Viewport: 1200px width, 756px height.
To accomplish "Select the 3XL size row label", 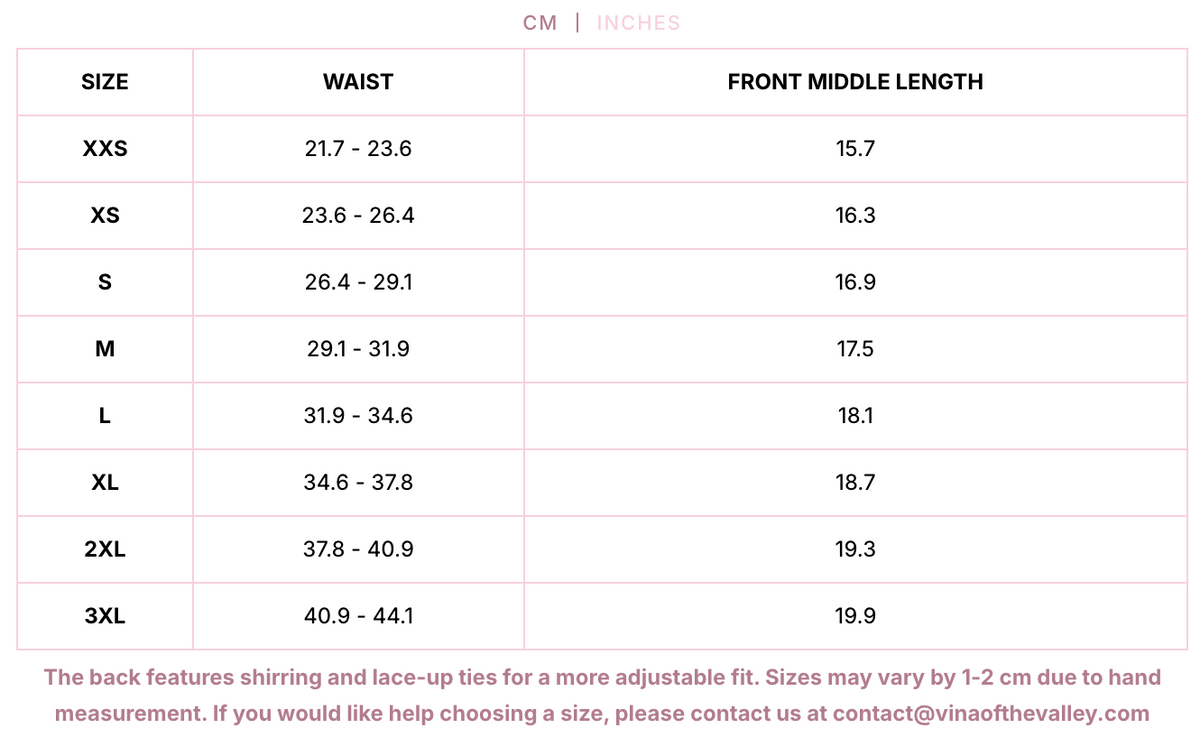I will 105,616.
